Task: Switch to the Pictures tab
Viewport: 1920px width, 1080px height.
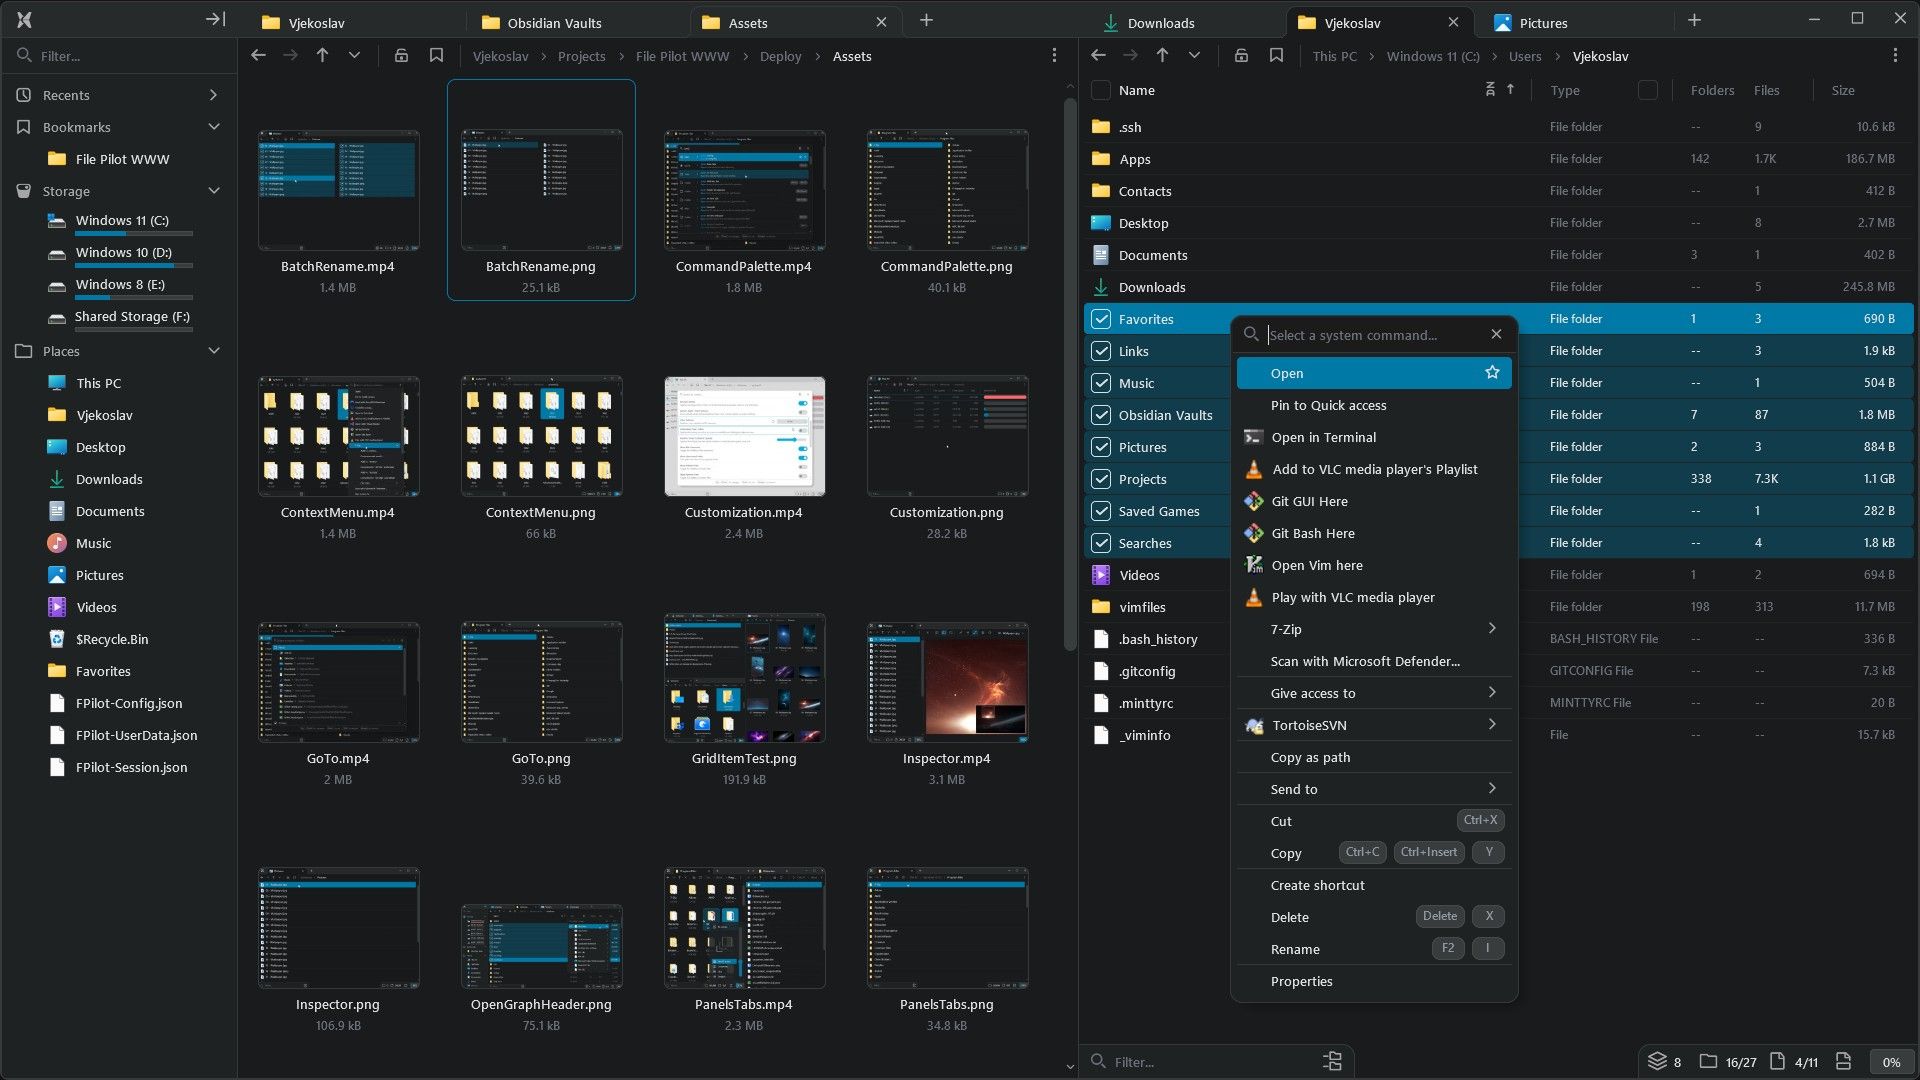Action: click(x=1544, y=21)
